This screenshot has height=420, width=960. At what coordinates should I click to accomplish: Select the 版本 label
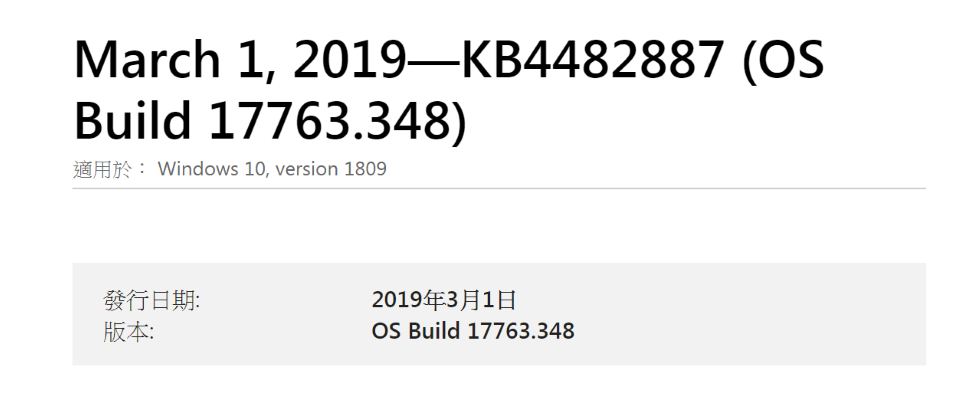[129, 332]
